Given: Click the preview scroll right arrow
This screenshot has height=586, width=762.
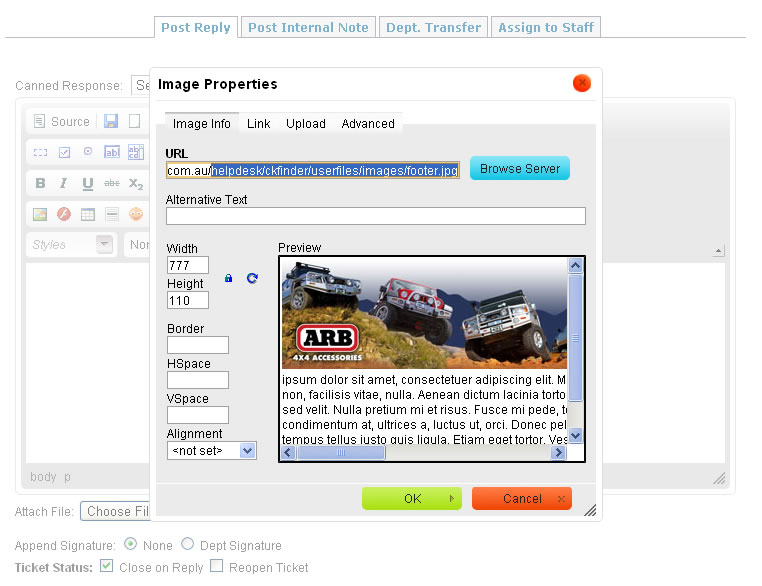Looking at the screenshot, I should [558, 453].
